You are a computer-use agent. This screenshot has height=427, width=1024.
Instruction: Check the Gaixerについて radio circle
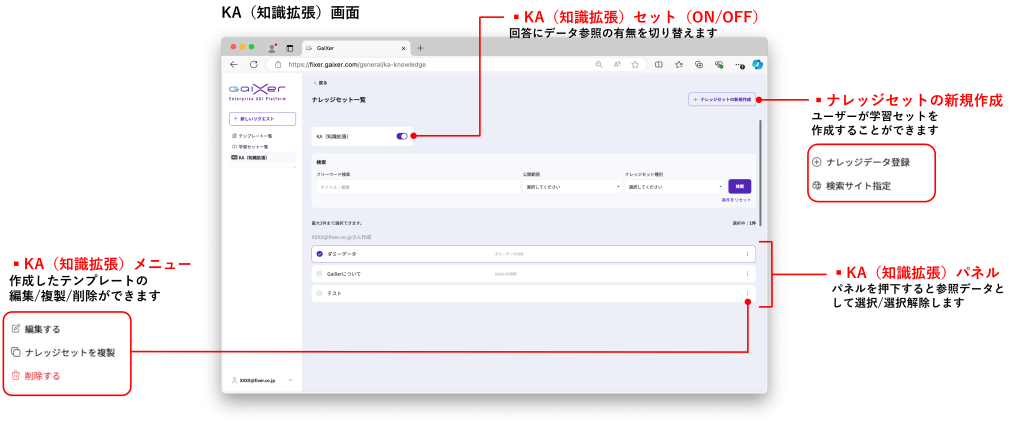(319, 273)
